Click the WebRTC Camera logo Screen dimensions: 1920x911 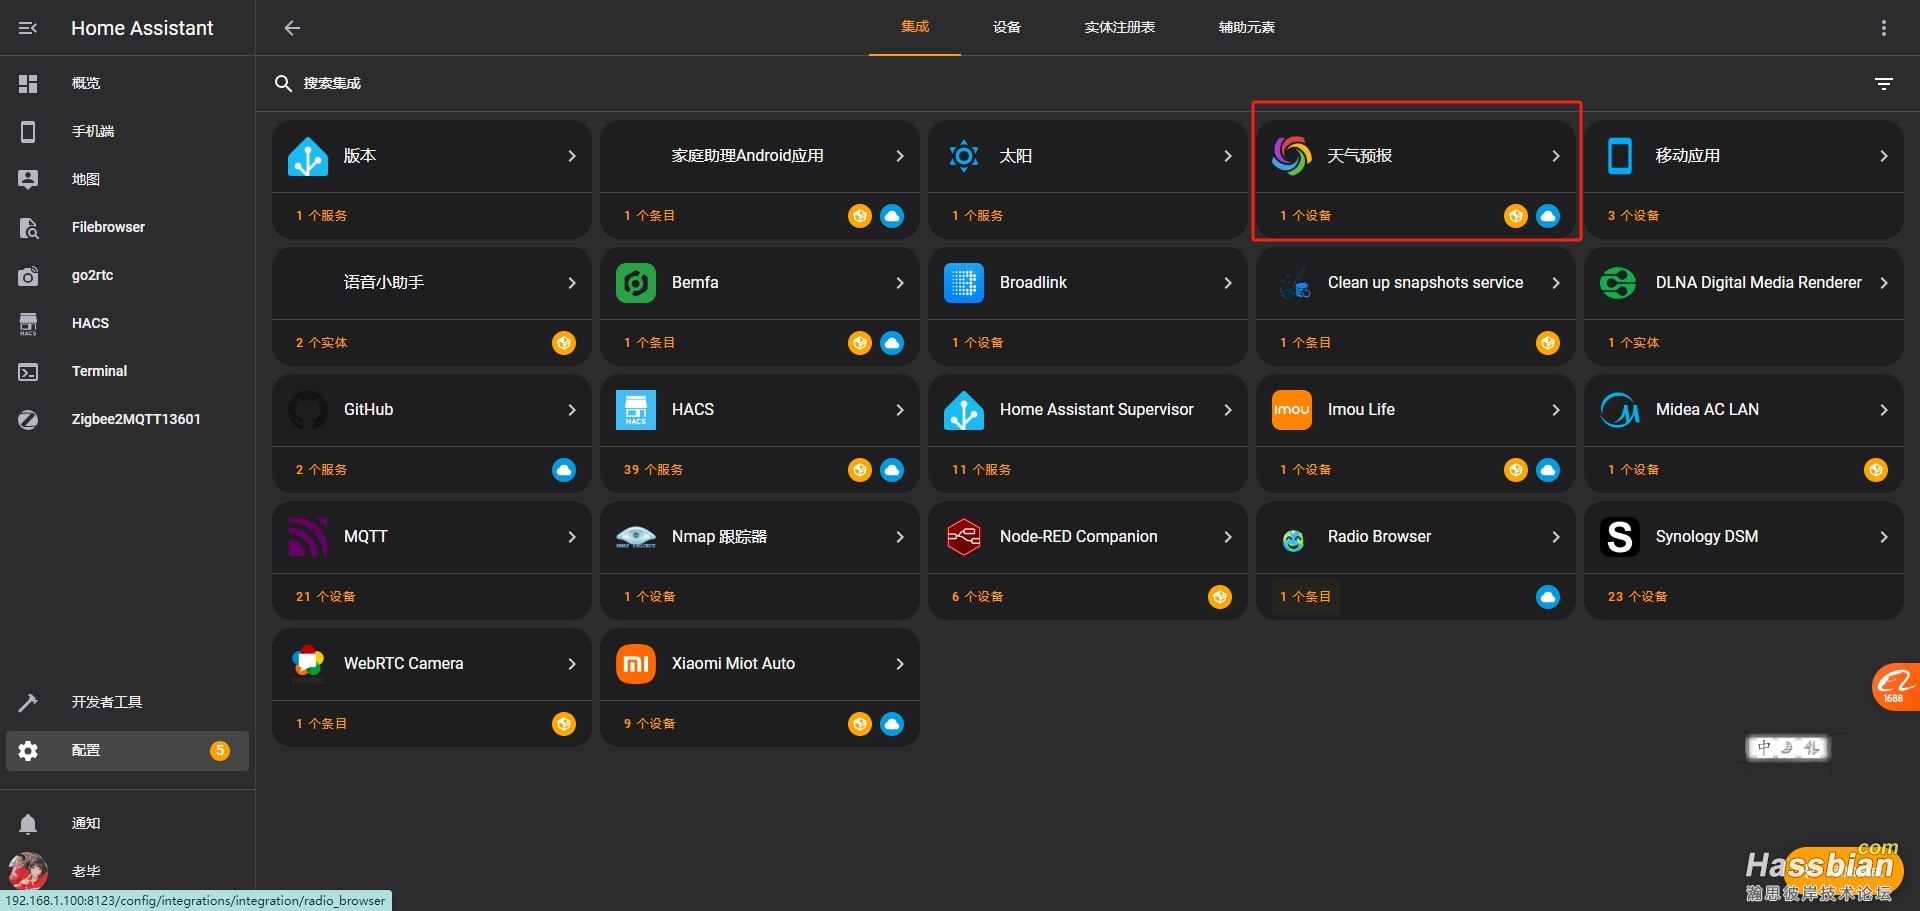[x=308, y=664]
